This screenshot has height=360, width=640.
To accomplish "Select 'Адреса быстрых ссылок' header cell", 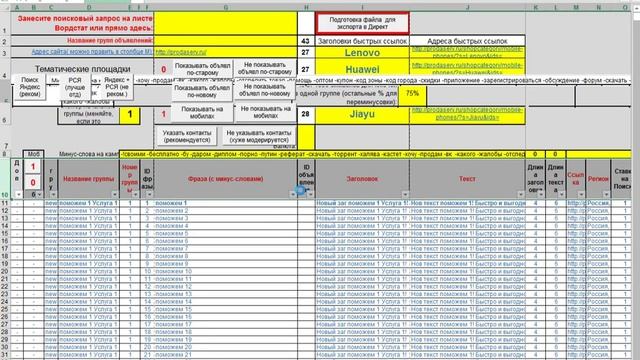I will tap(467, 41).
